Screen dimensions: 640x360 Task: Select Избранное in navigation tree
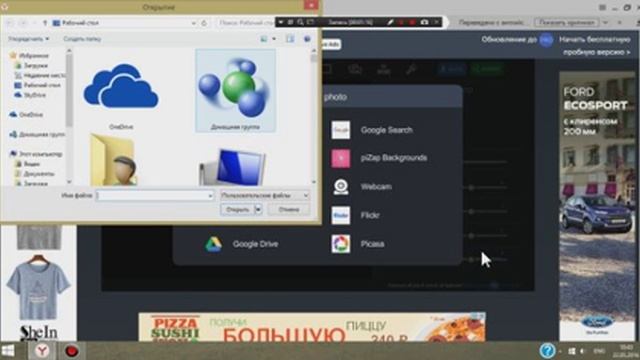[29, 56]
